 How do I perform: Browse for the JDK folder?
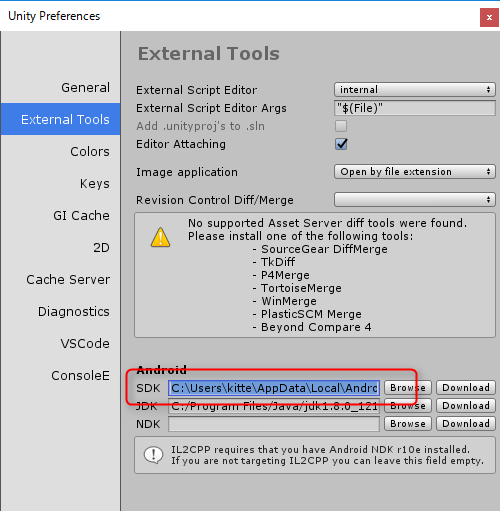point(408,406)
